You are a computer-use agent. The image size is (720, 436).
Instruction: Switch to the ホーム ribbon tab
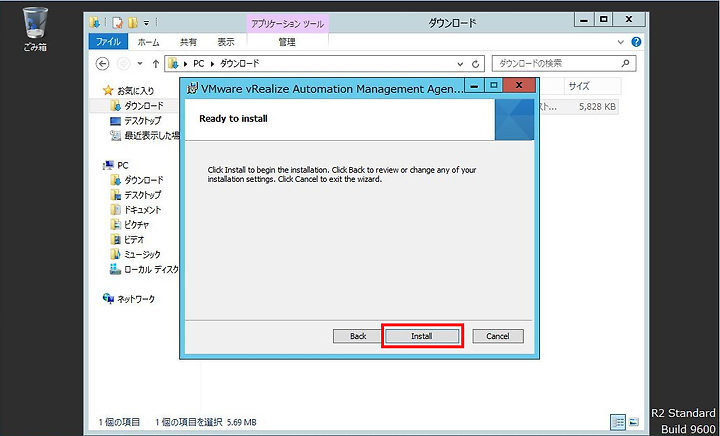click(149, 42)
